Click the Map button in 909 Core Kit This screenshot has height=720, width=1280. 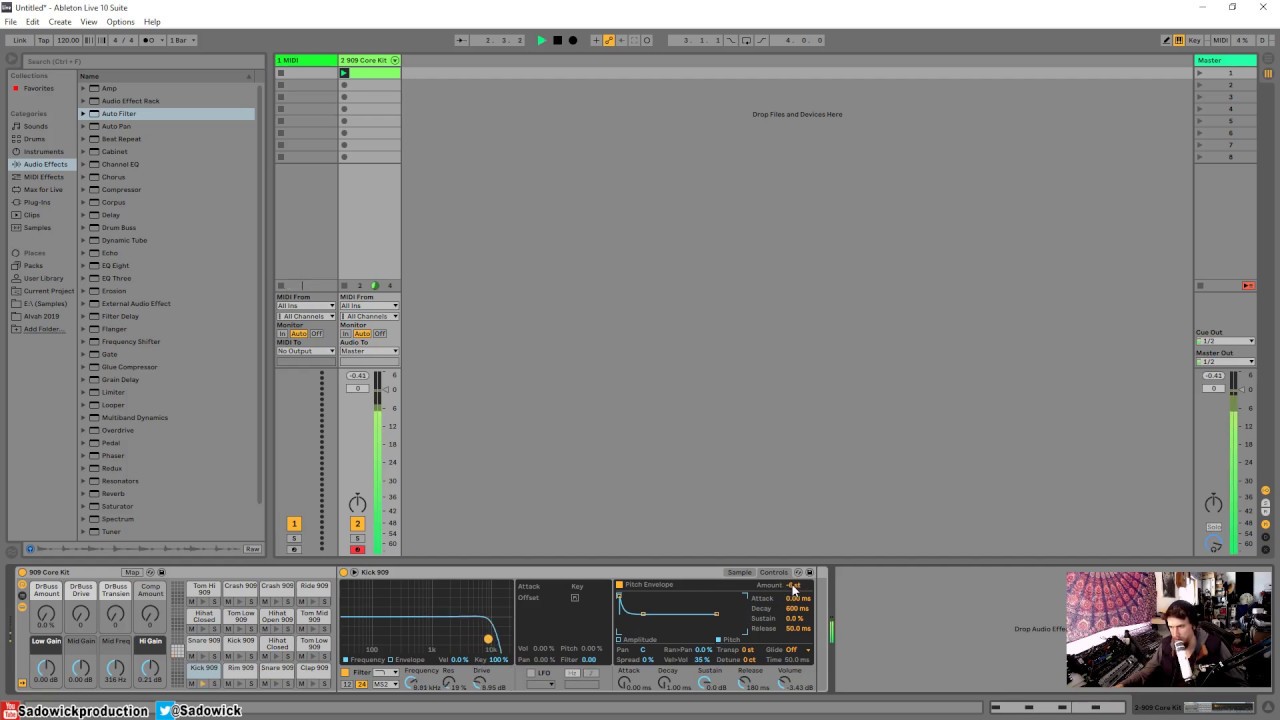pos(132,573)
